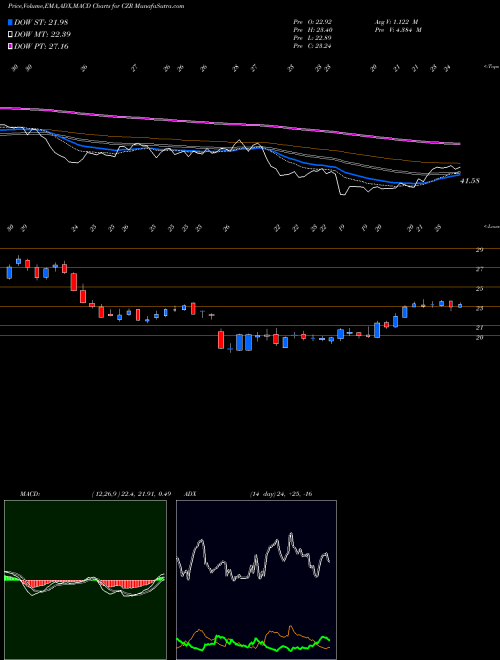The height and width of the screenshot is (660, 500).
Task: Click the 21 price axis label
Action: [479, 327]
